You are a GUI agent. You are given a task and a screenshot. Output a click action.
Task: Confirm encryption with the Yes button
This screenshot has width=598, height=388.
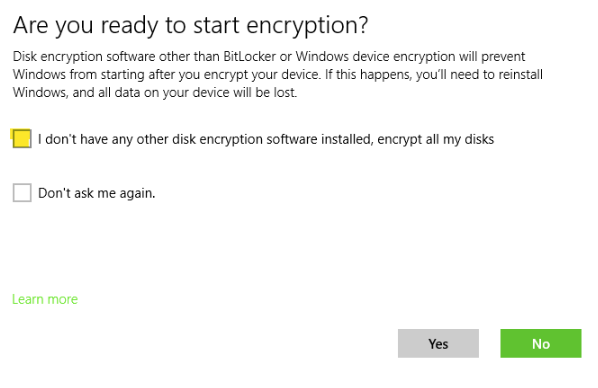pyautogui.click(x=438, y=343)
